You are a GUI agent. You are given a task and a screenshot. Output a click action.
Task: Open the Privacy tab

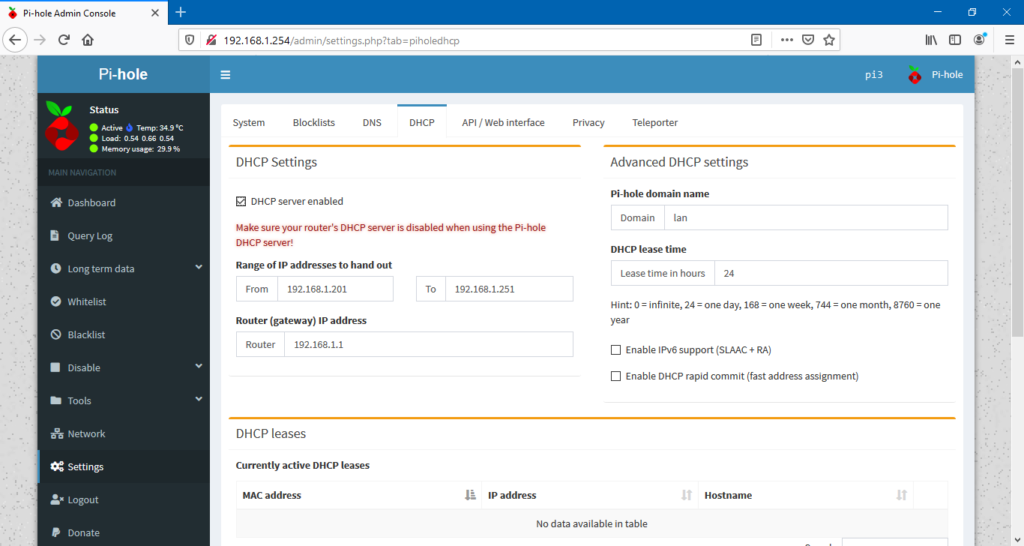click(588, 122)
